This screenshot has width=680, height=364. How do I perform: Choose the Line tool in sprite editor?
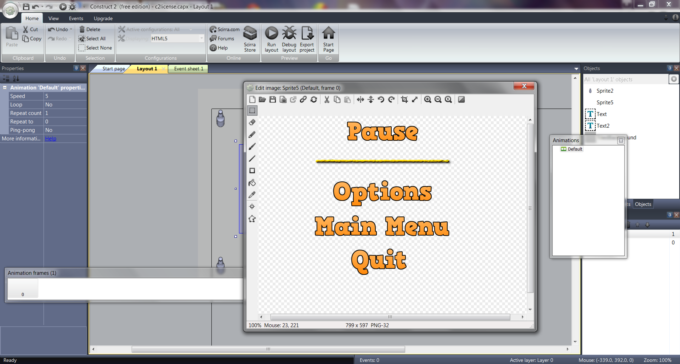(x=252, y=159)
